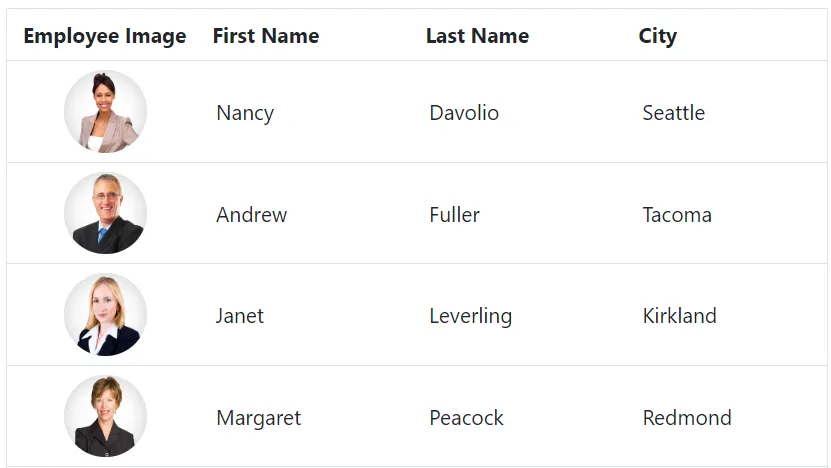Image resolution: width=831 pixels, height=468 pixels.
Task: Click Janet Leverling's employee photo
Action: [x=105, y=315]
